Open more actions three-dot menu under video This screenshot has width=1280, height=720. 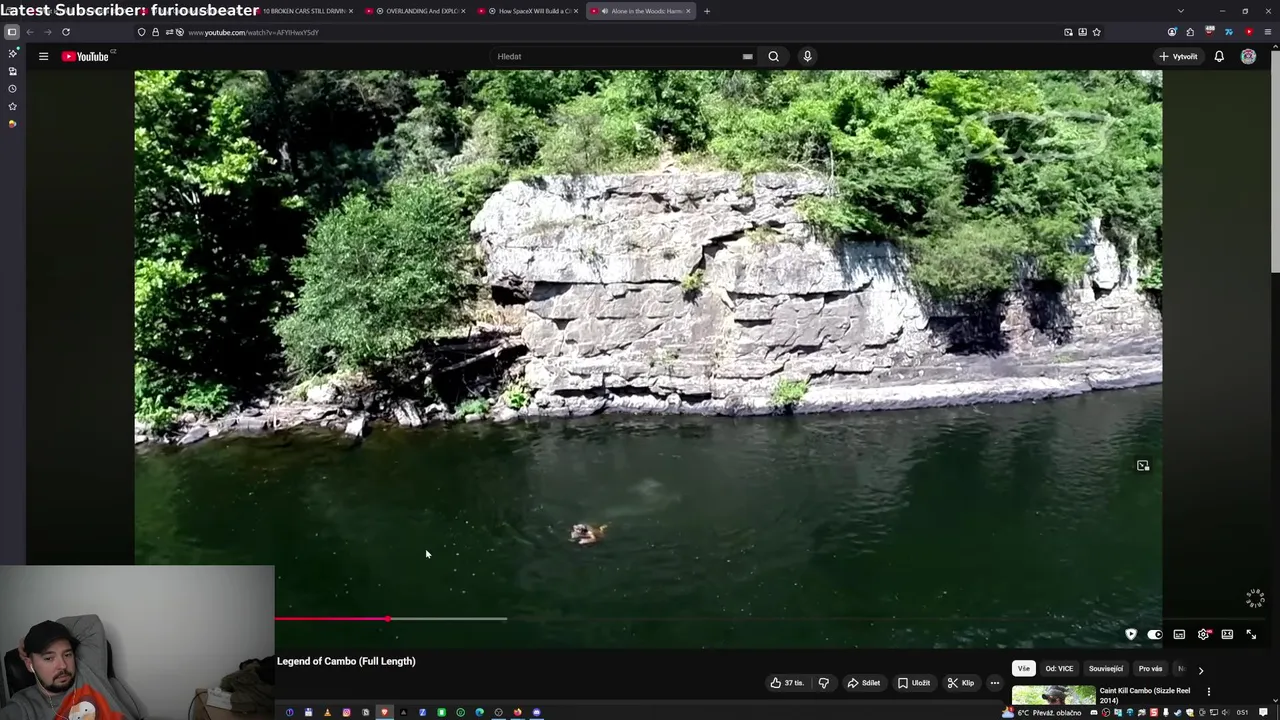[x=994, y=683]
